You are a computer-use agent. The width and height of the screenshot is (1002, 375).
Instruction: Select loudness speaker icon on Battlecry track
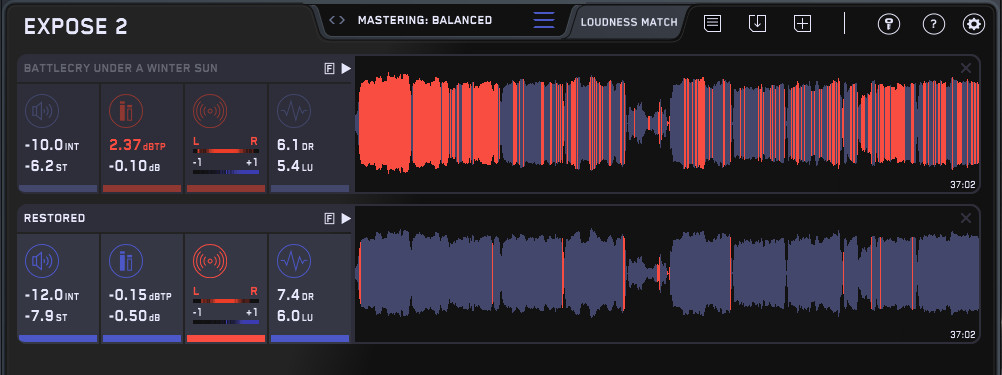click(x=42, y=111)
